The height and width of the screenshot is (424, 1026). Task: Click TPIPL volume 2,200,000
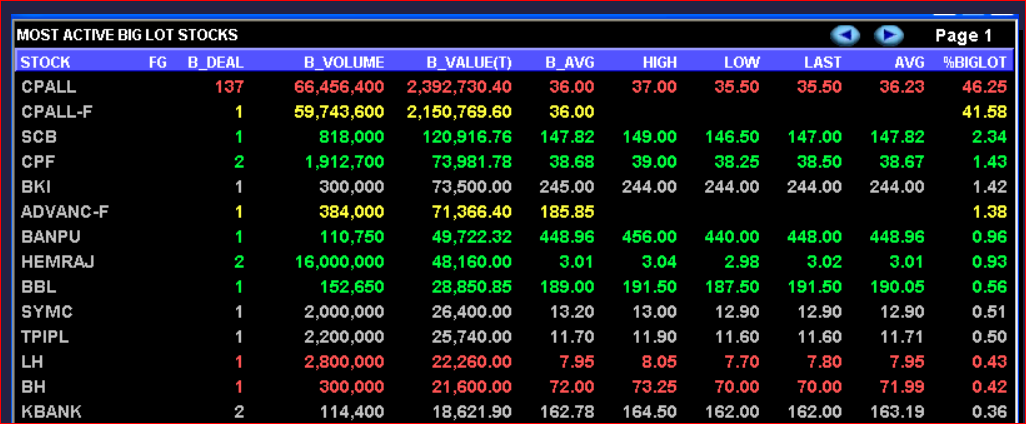click(x=344, y=338)
